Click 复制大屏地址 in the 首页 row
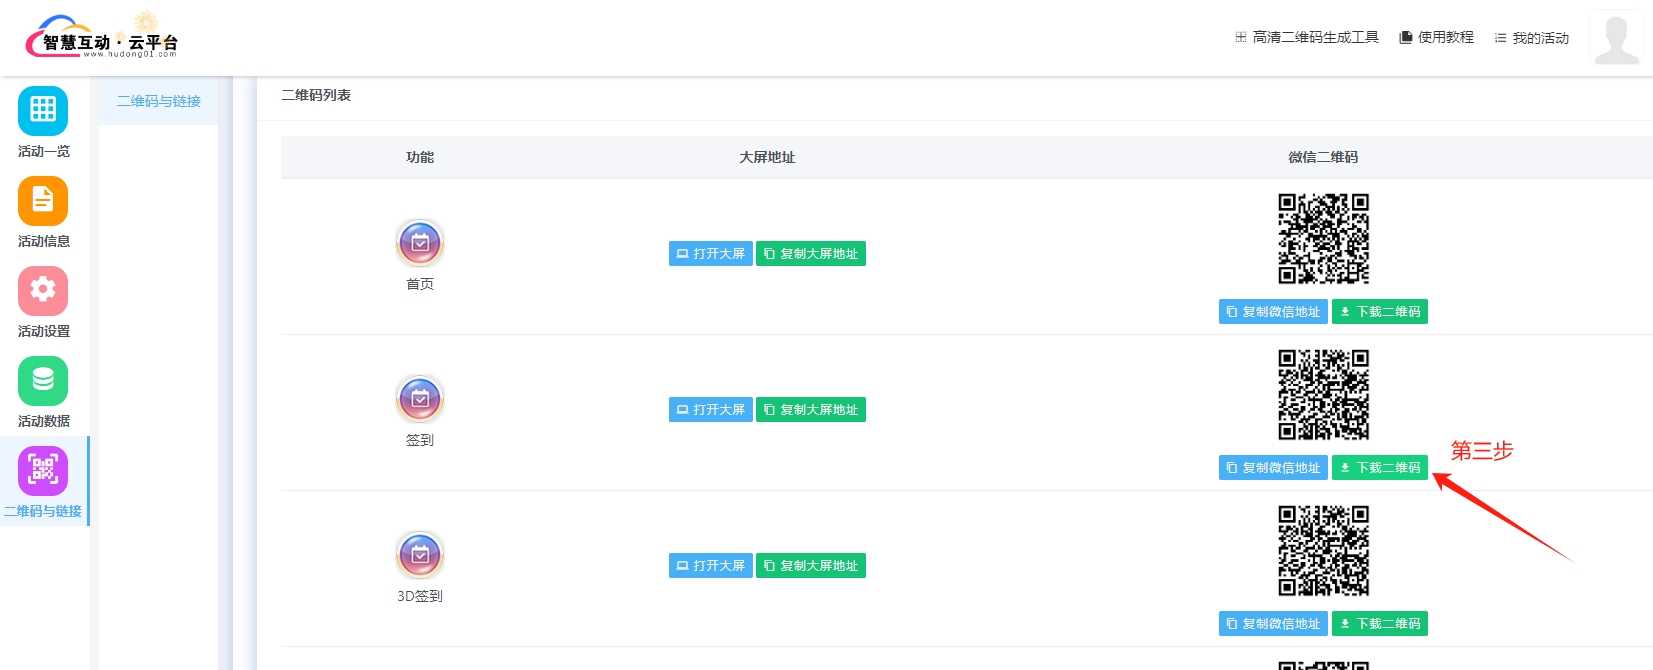Screen dimensions: 1653x670 pos(811,254)
